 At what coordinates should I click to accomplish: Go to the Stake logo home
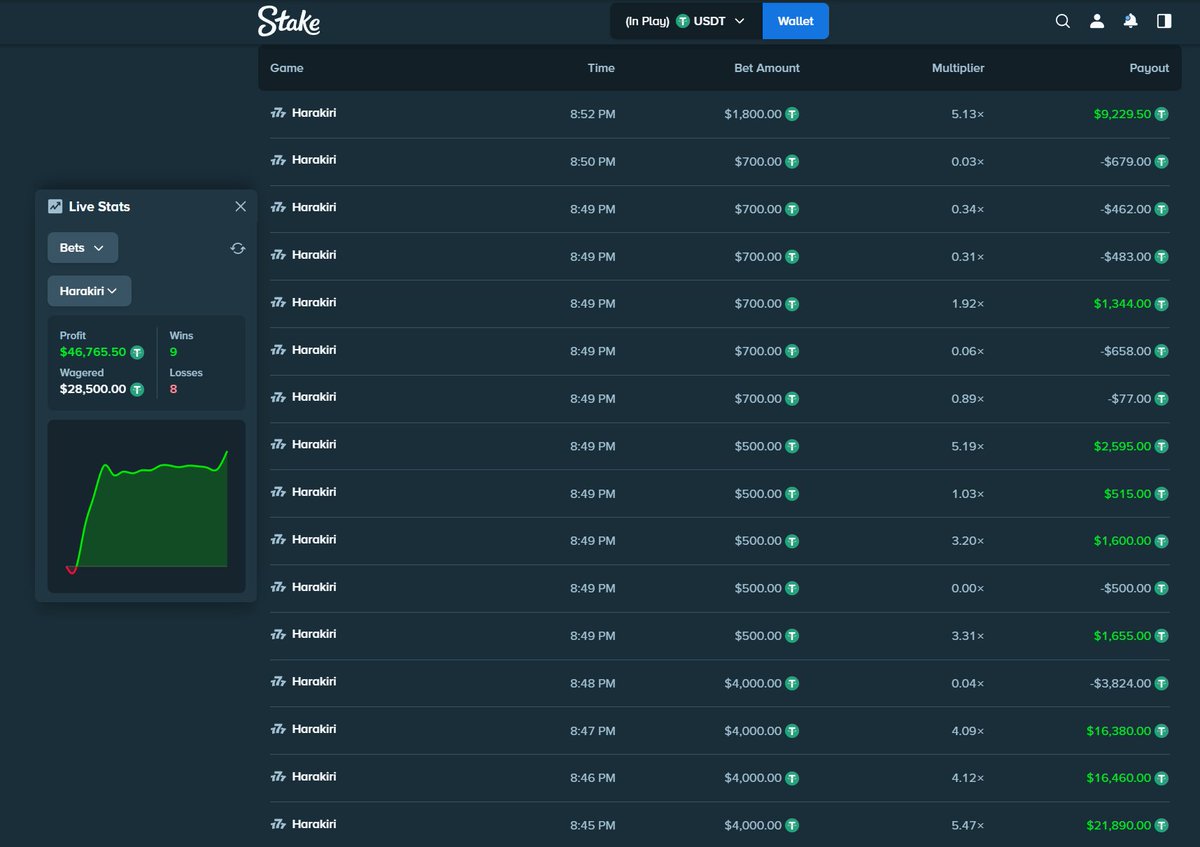289,21
